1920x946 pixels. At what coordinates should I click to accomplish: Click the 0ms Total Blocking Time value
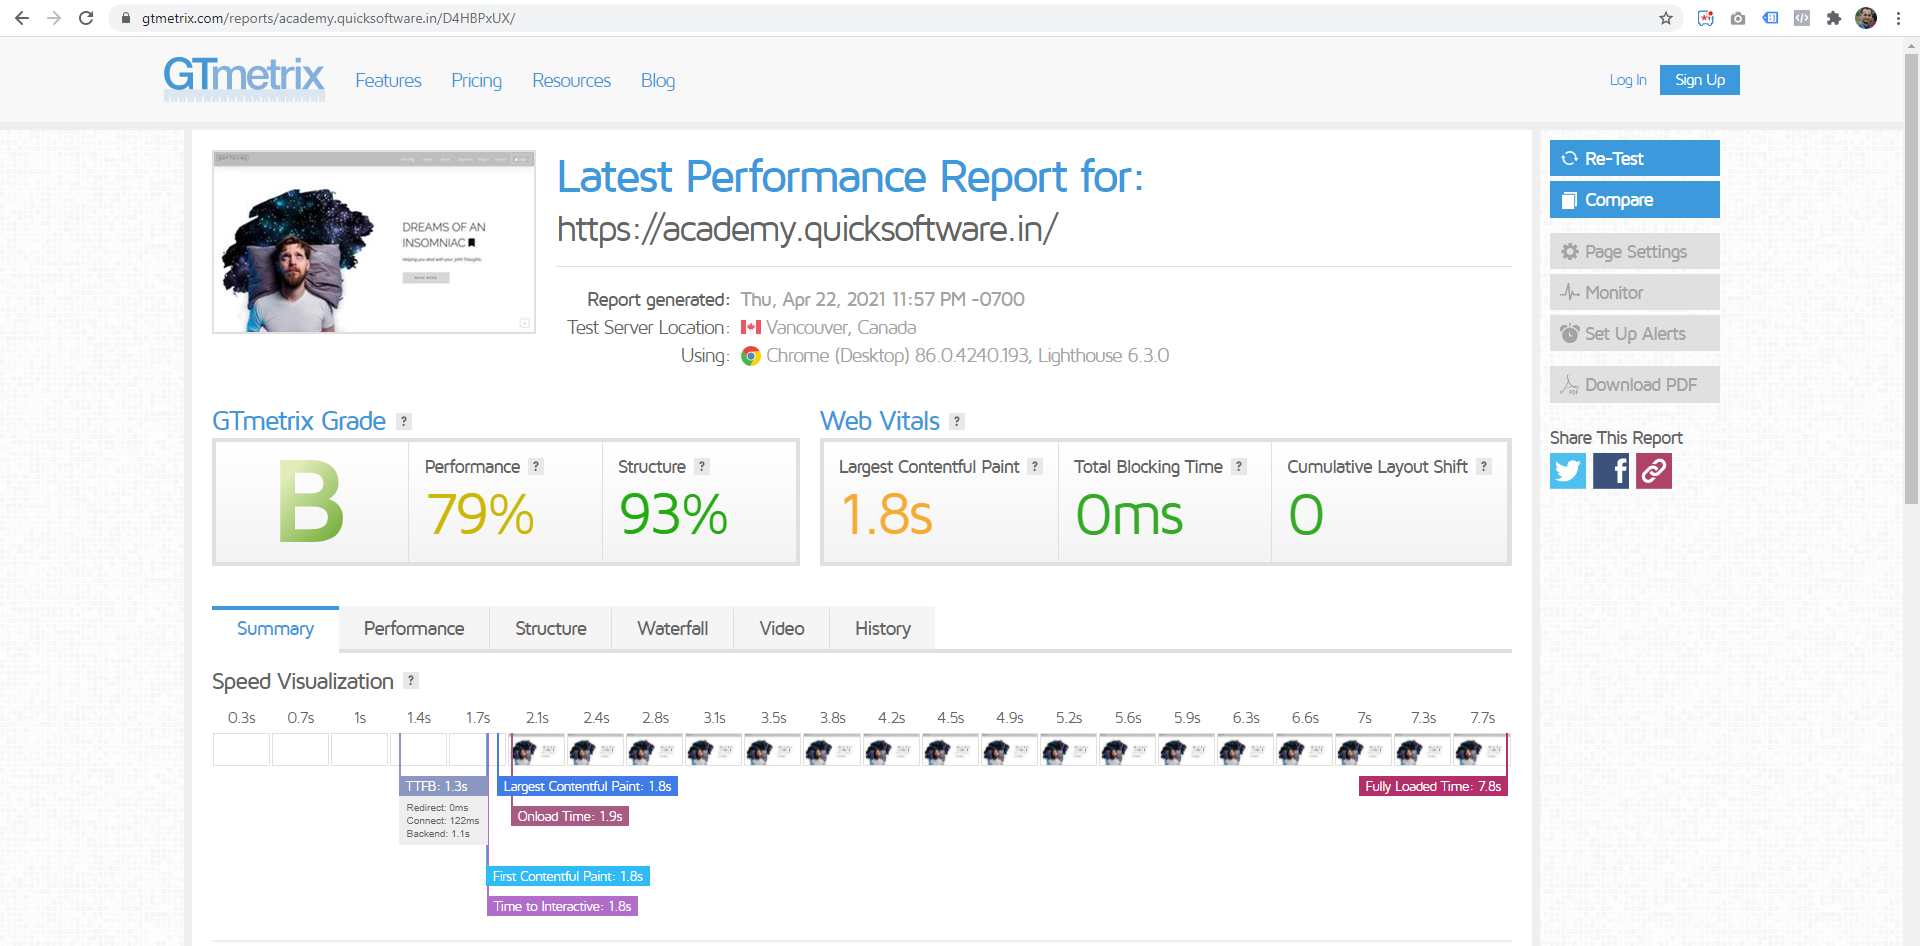[x=1129, y=514]
